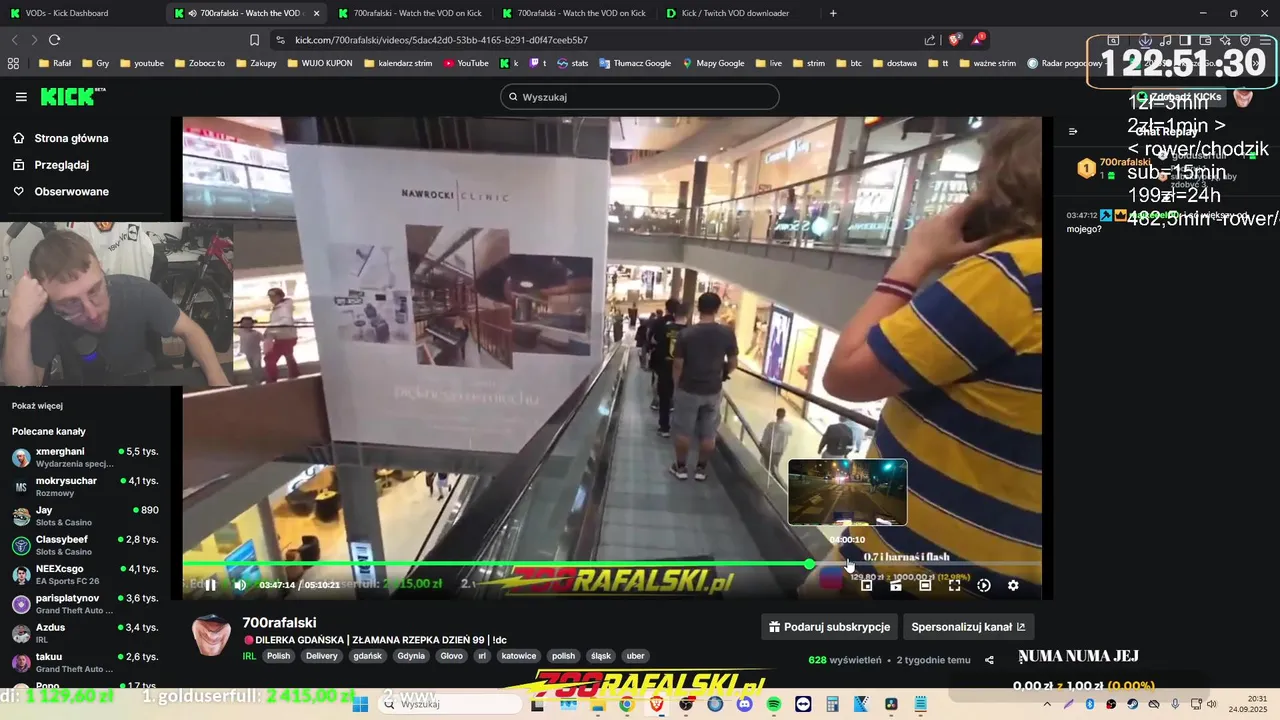
Task: Pause the VOD playback
Action: pyautogui.click(x=210, y=585)
